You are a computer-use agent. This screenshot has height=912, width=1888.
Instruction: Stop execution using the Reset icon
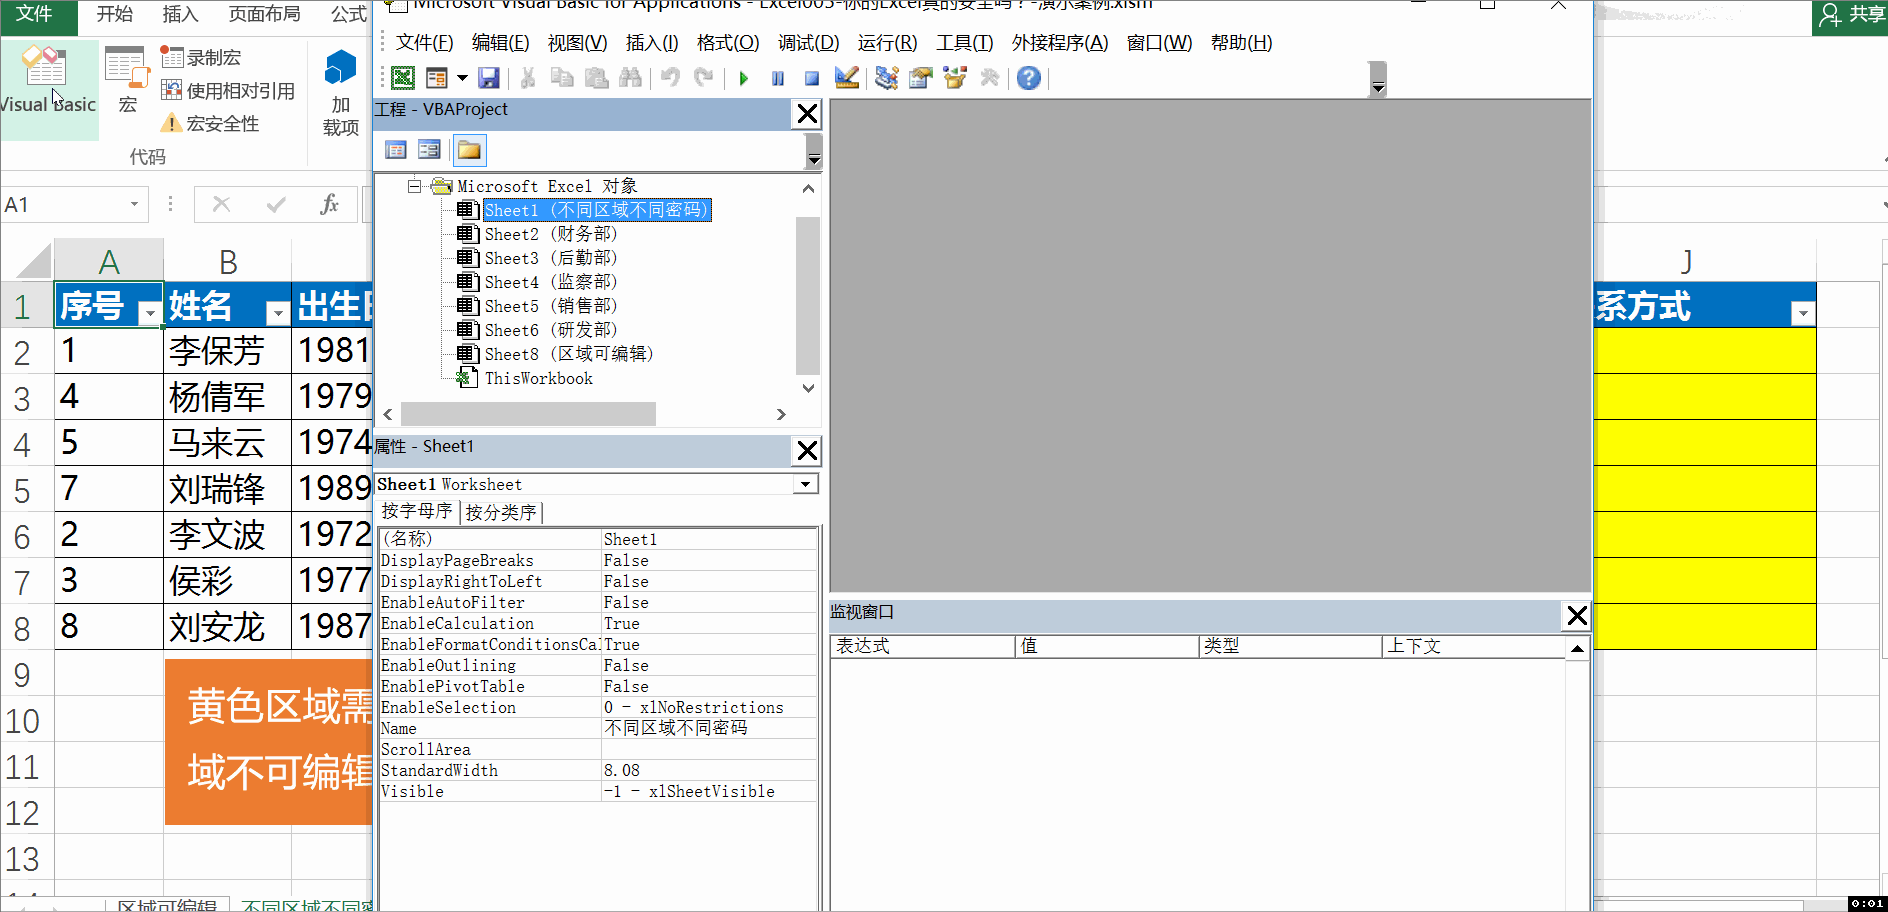point(811,78)
